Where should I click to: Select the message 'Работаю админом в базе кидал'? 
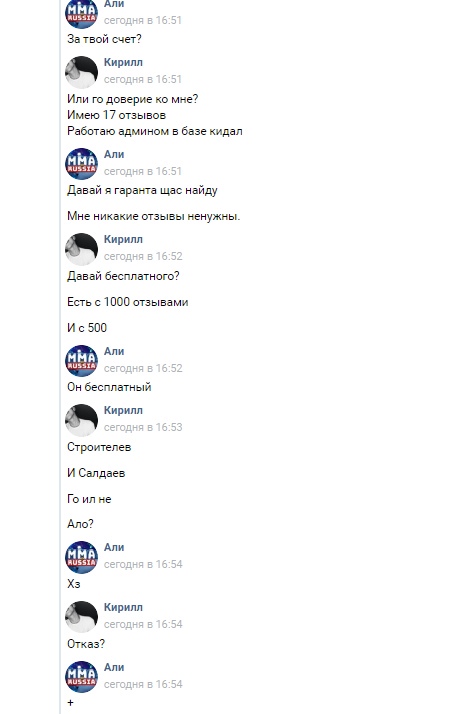coord(154,131)
